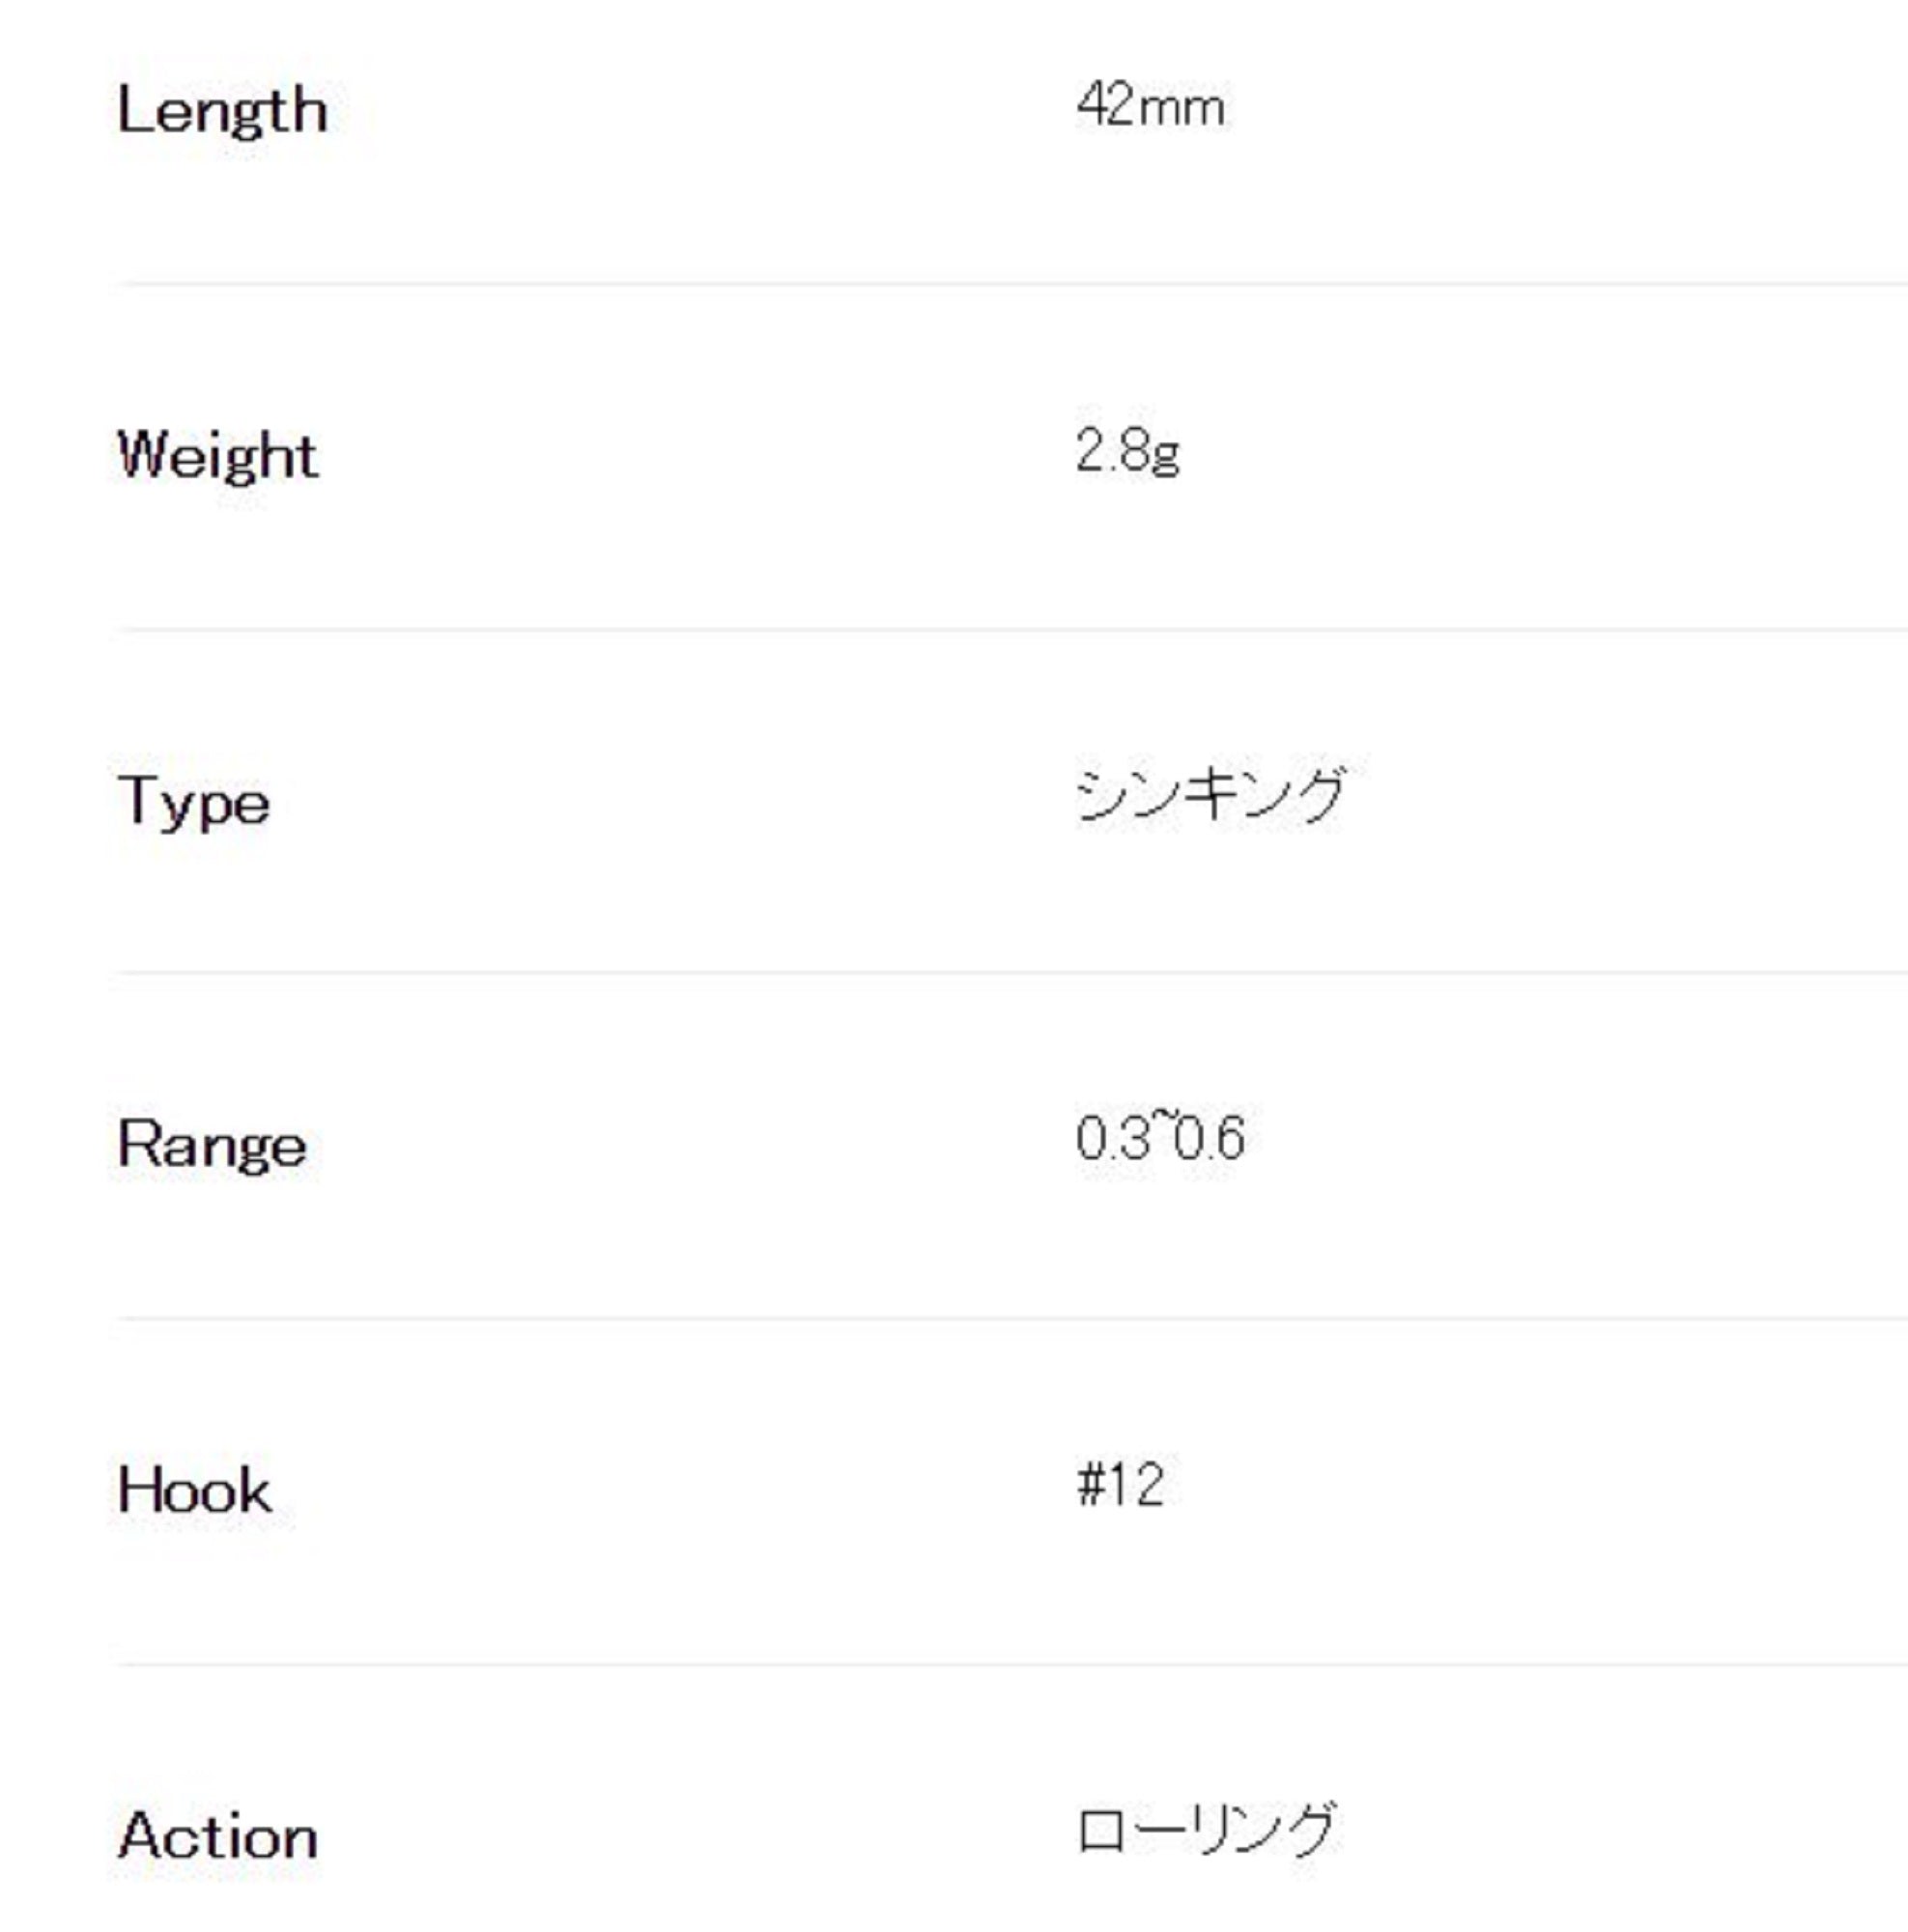This screenshot has height=1932, width=1908.
Task: Click the Range row label
Action: pyautogui.click(x=212, y=1144)
